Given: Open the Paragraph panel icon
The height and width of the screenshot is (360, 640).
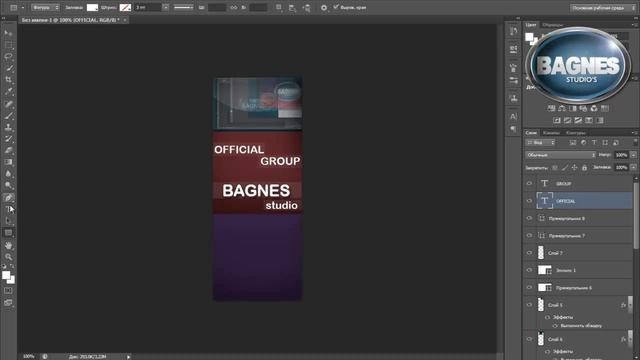Looking at the screenshot, I should click(513, 129).
